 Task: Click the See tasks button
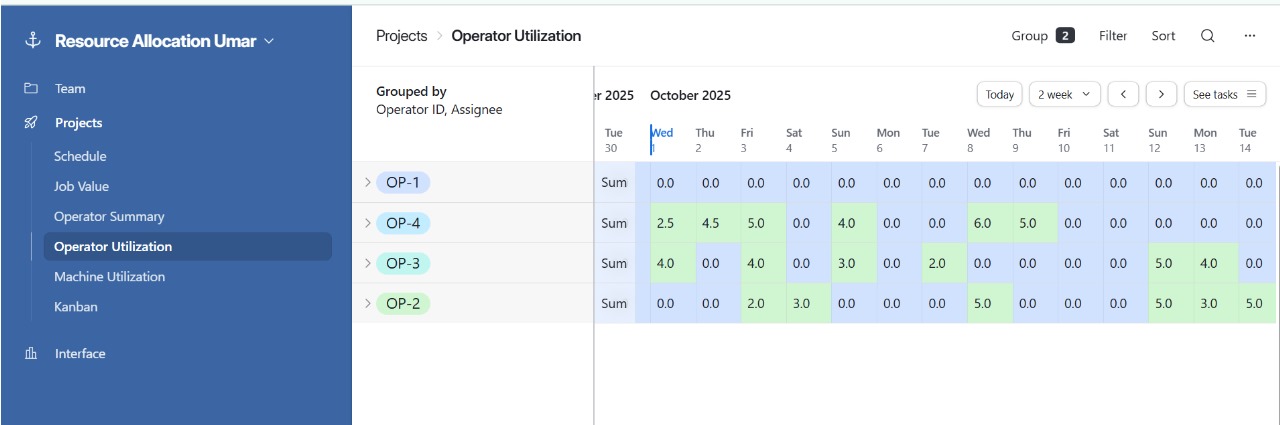pos(1224,95)
